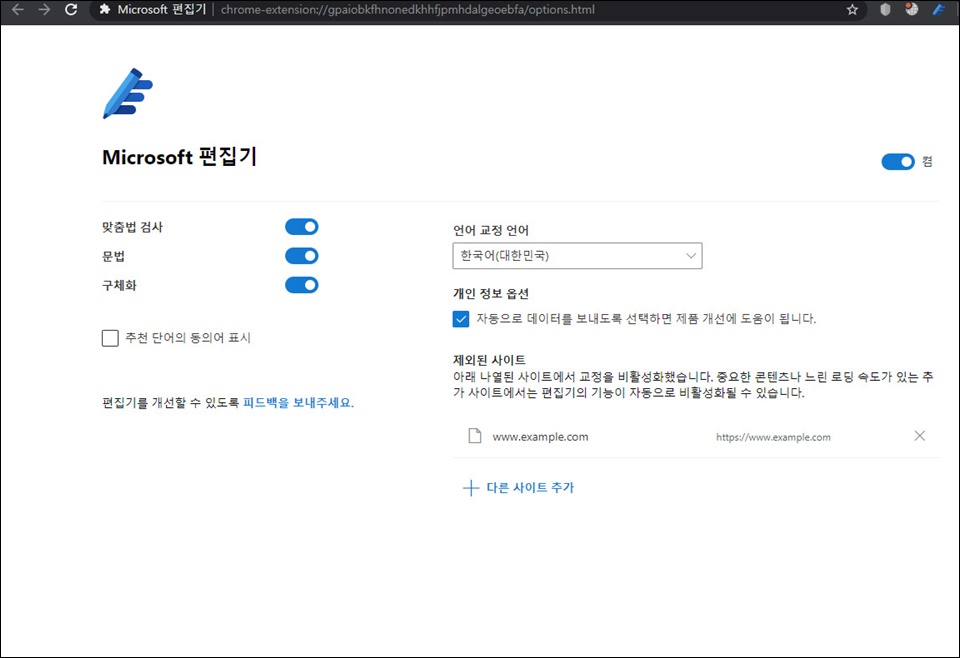Viewport: 960px width, 658px height.
Task: Bookmark this page with the star icon
Action: 852,10
